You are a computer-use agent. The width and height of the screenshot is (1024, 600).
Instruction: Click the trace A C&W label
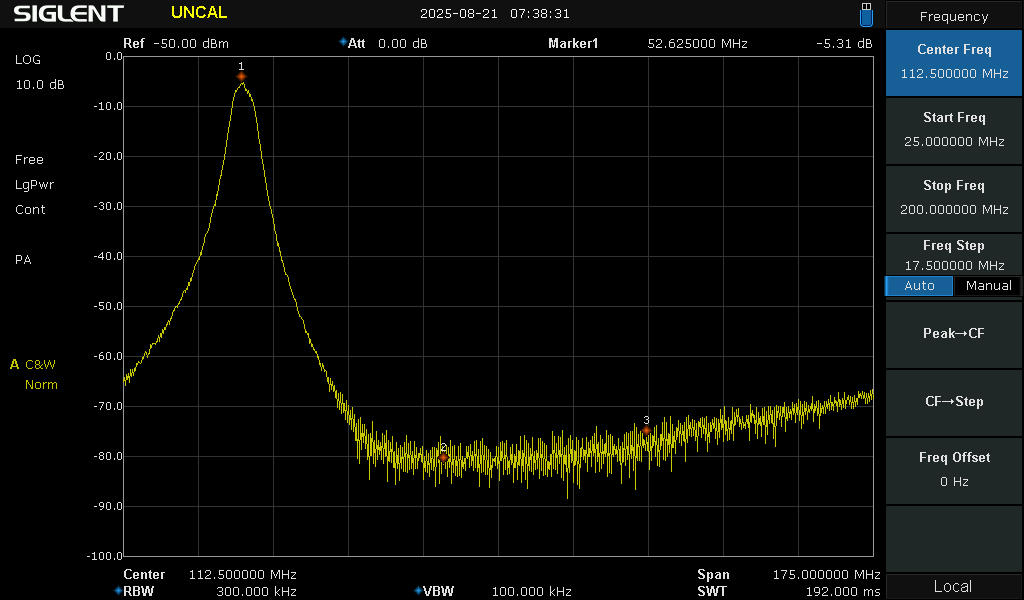[x=33, y=364]
